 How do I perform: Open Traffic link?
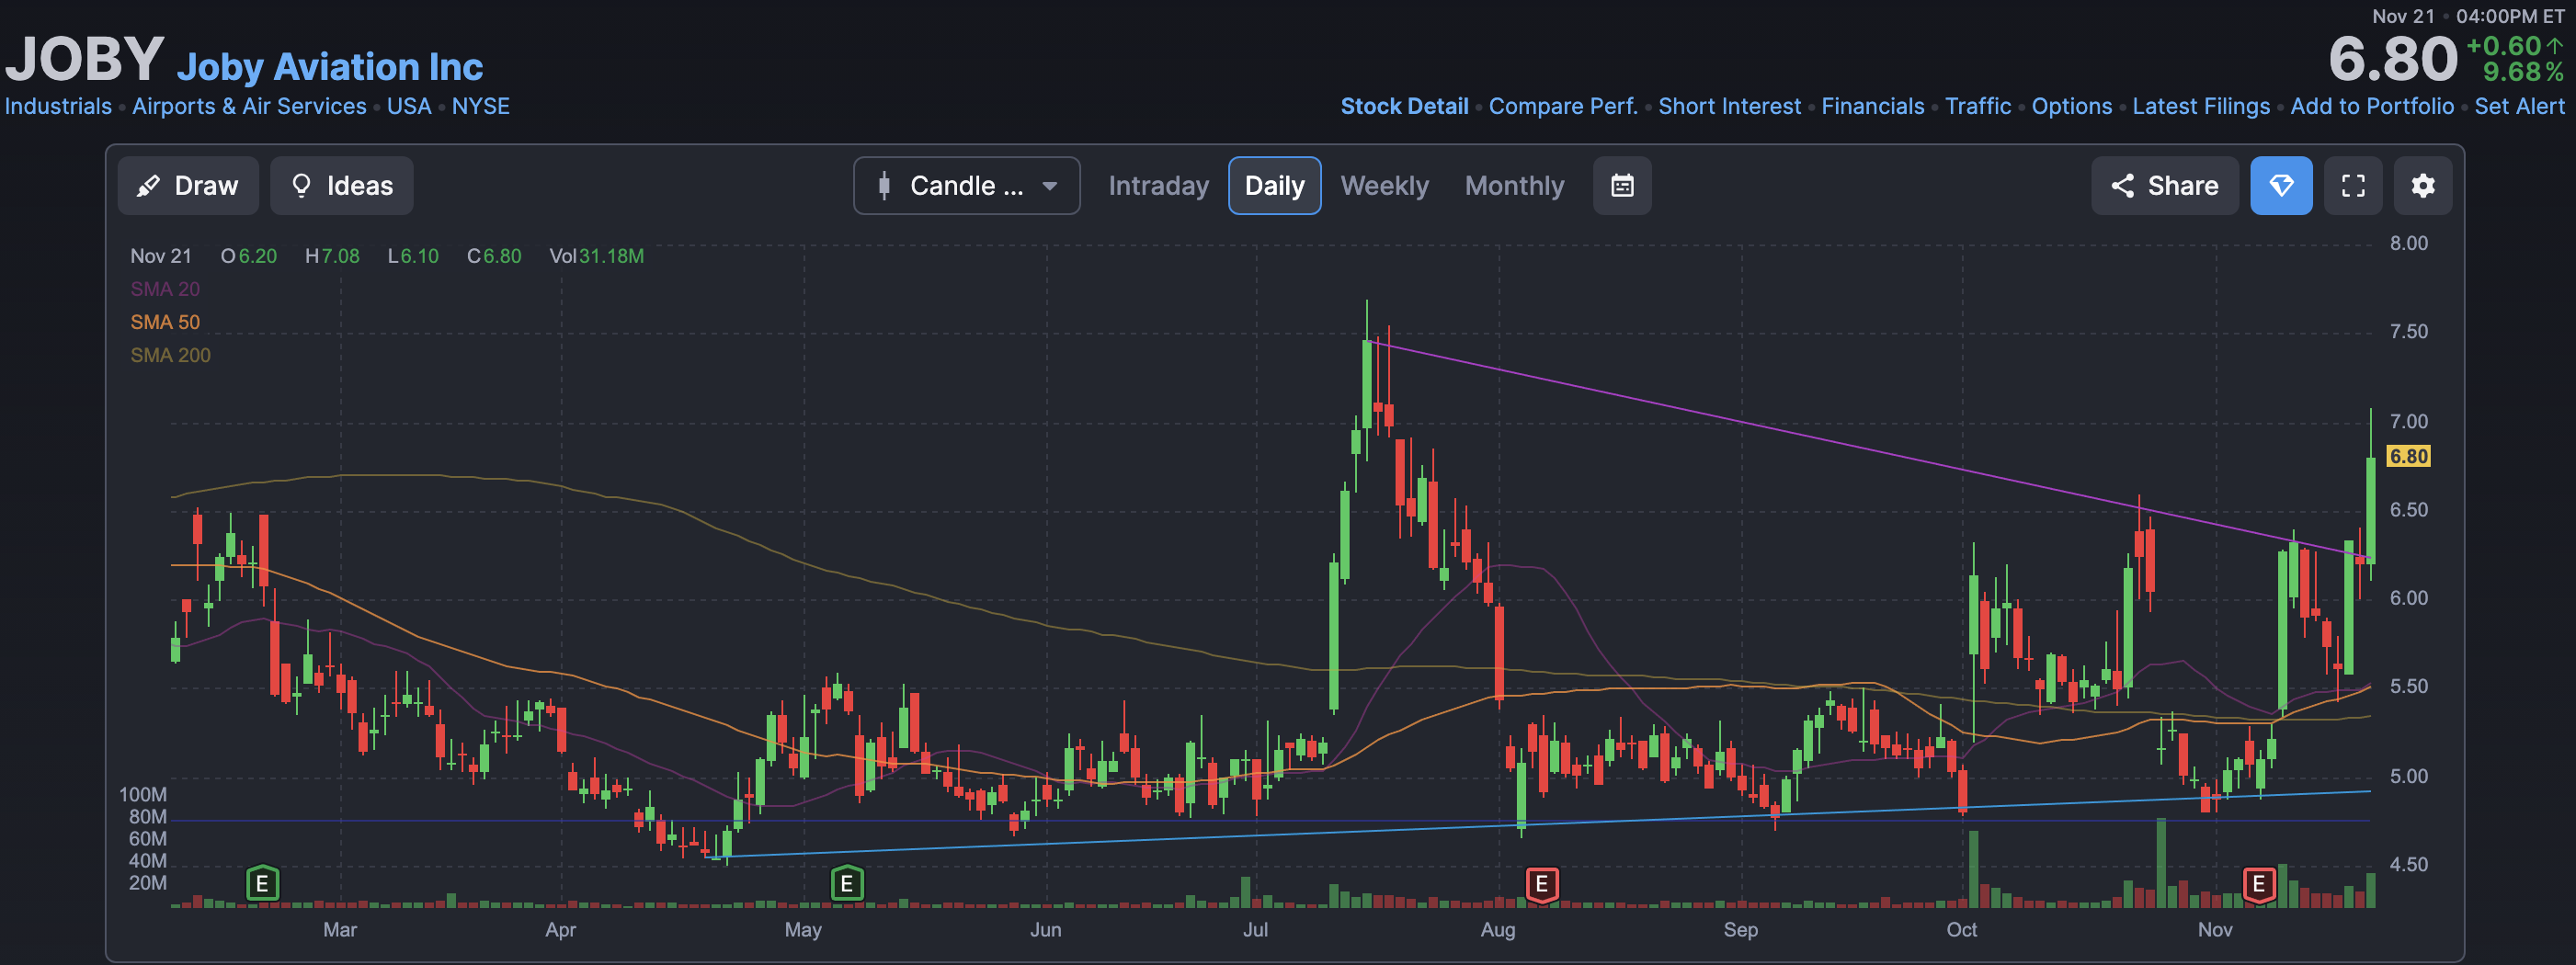point(1977,106)
